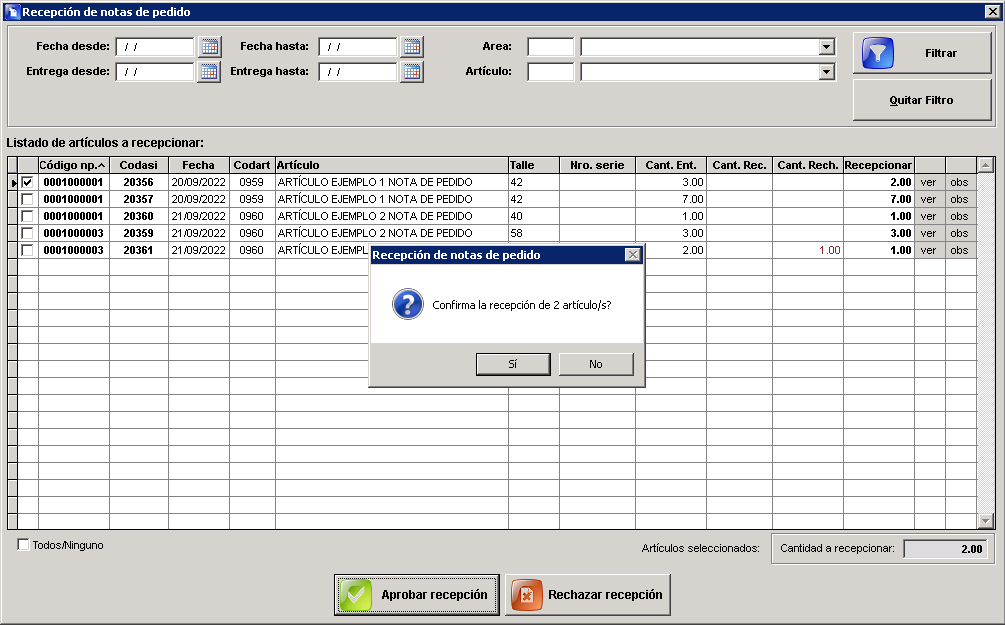Open calendar for Fecha desde
This screenshot has height=625, width=1005.
[x=209, y=47]
